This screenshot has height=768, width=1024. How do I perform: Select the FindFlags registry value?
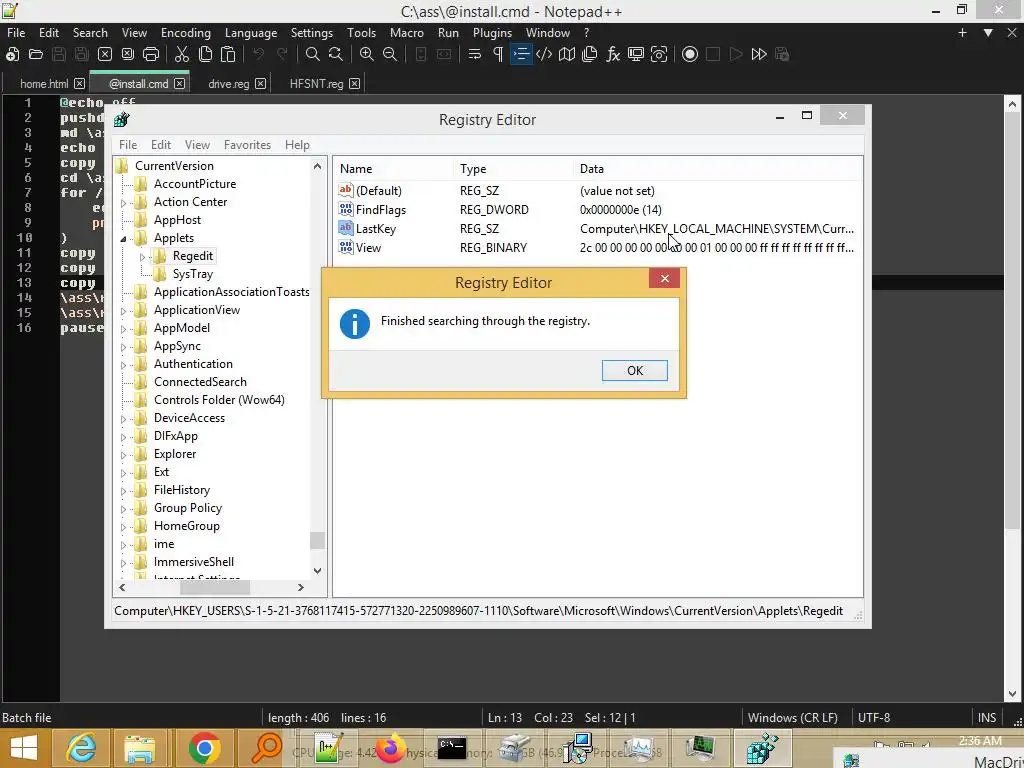(x=381, y=210)
